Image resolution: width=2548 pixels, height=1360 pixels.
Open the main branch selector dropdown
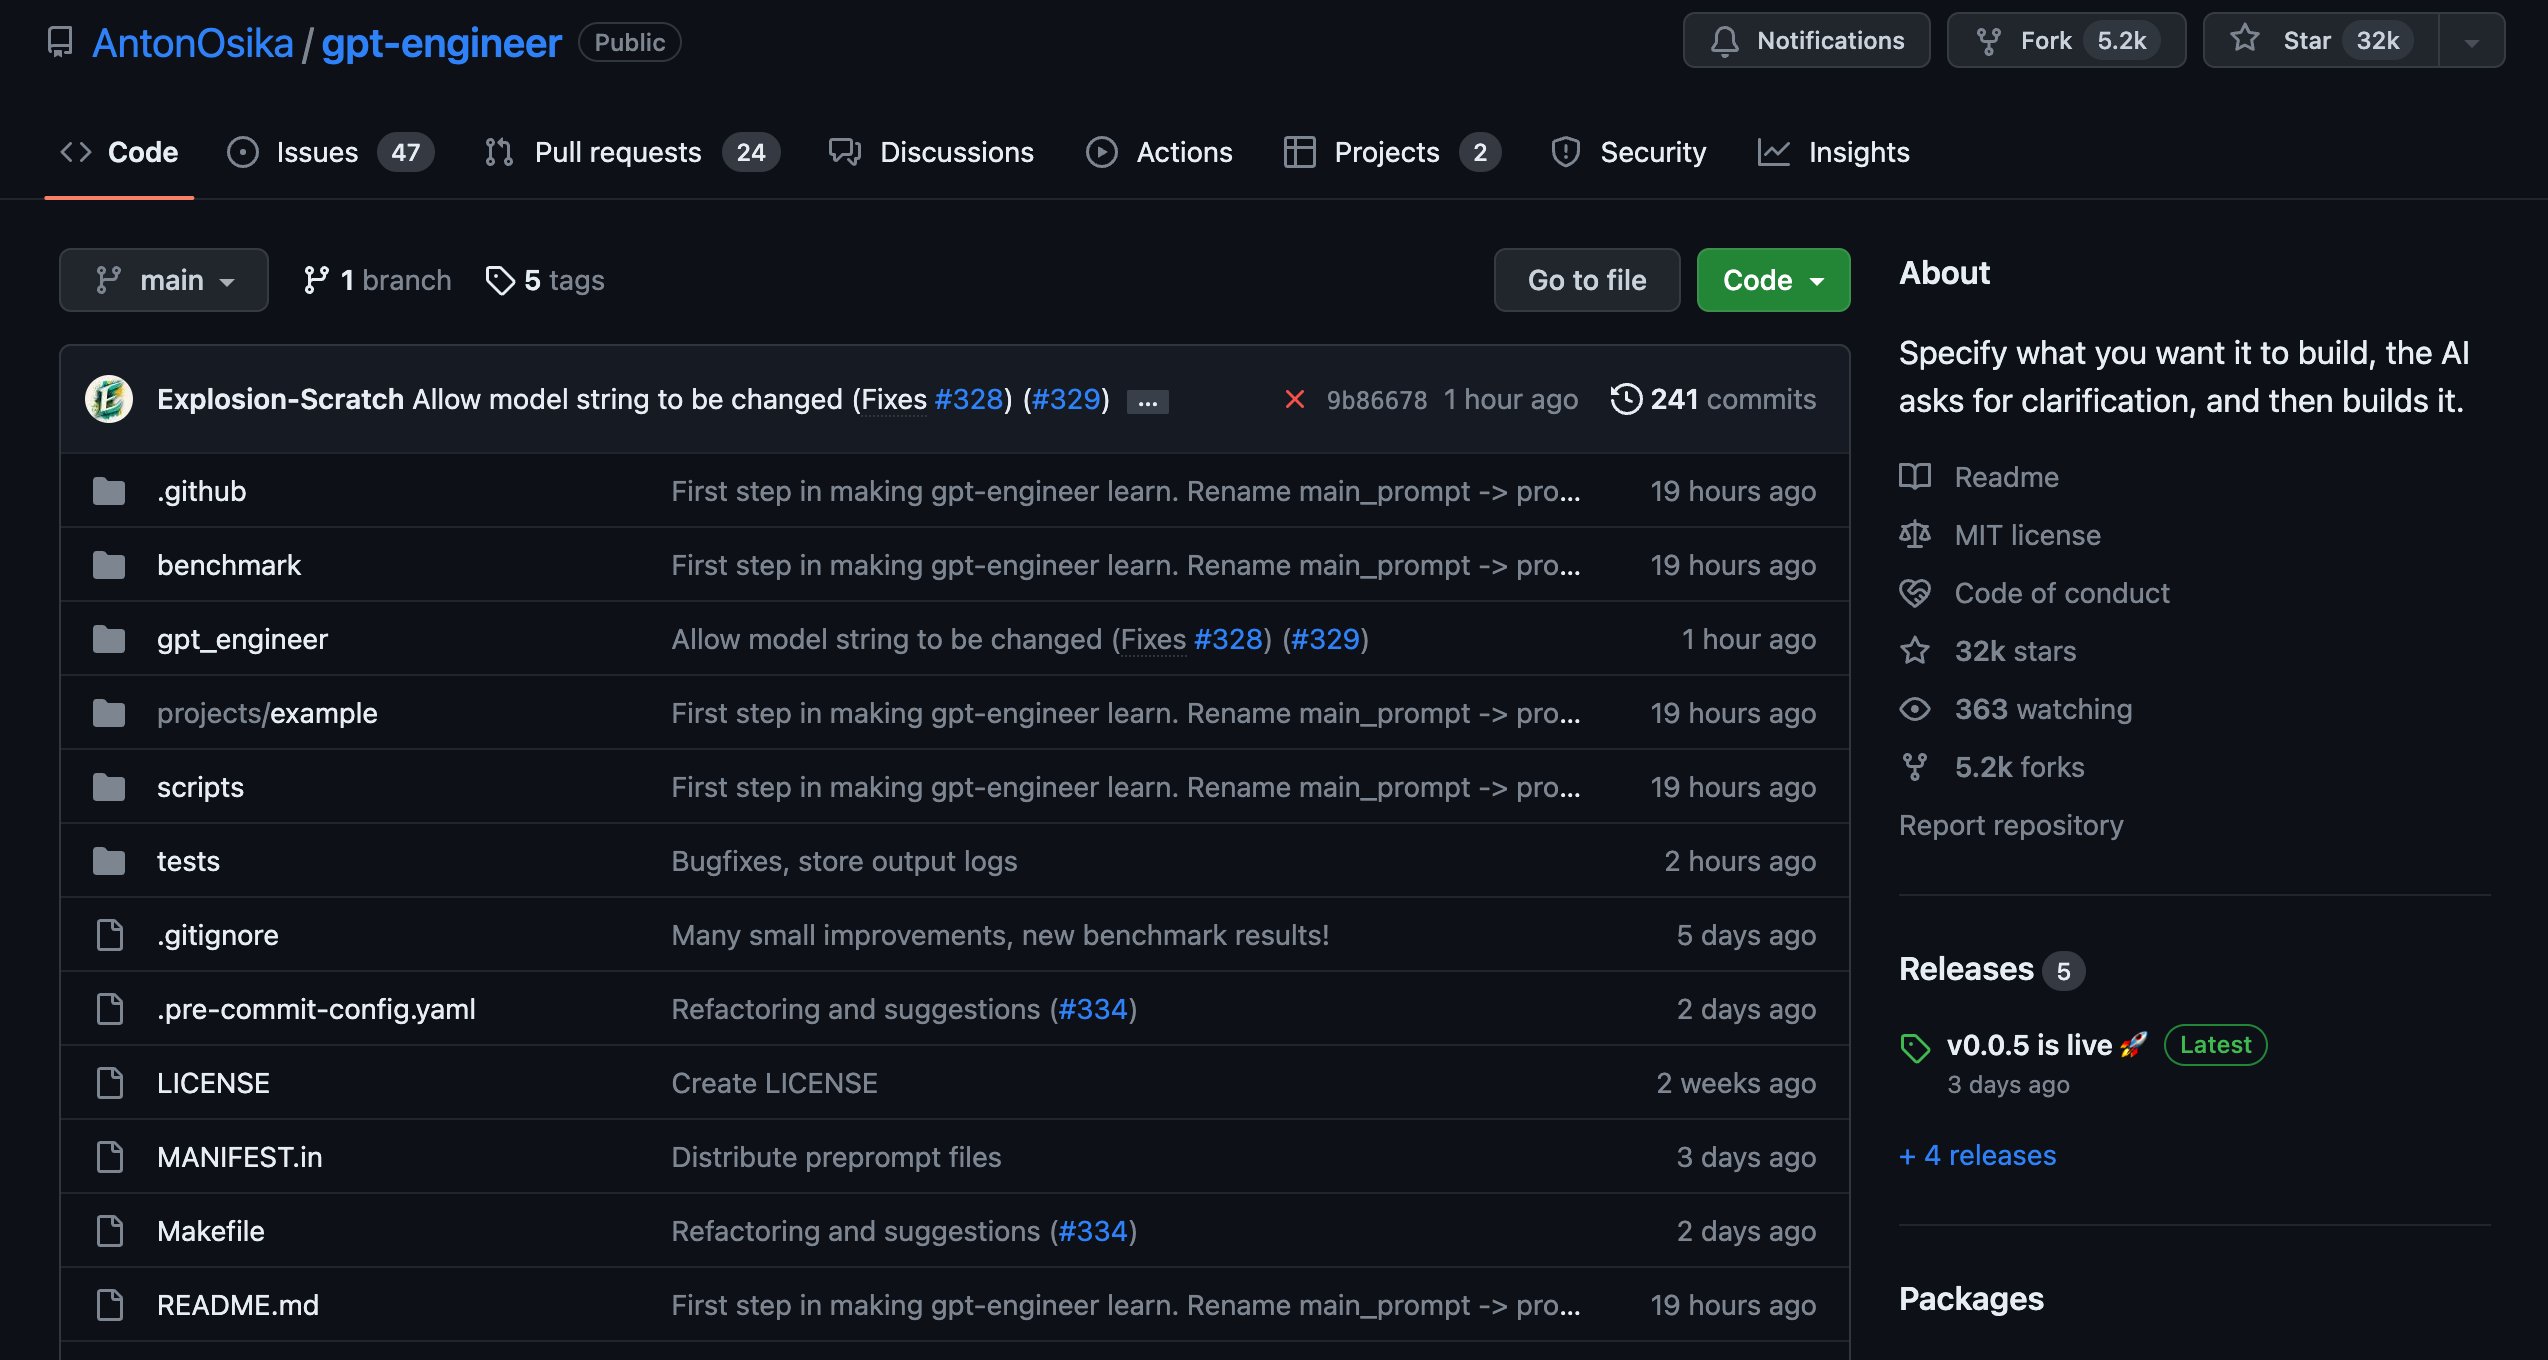click(x=164, y=280)
